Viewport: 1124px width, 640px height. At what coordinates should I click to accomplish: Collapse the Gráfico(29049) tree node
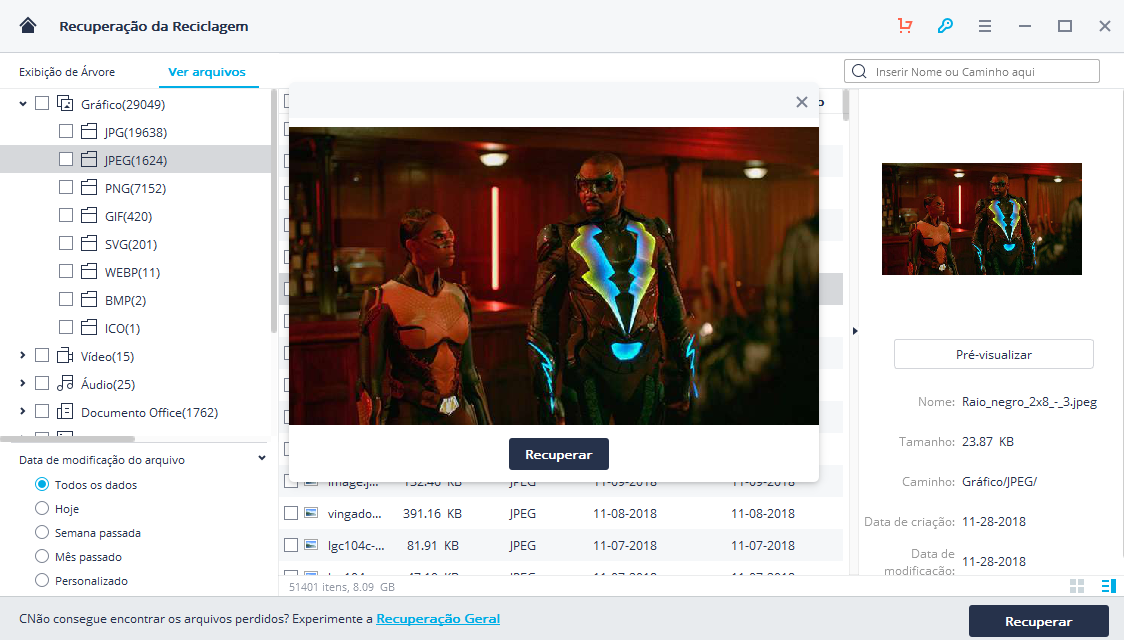click(x=22, y=103)
